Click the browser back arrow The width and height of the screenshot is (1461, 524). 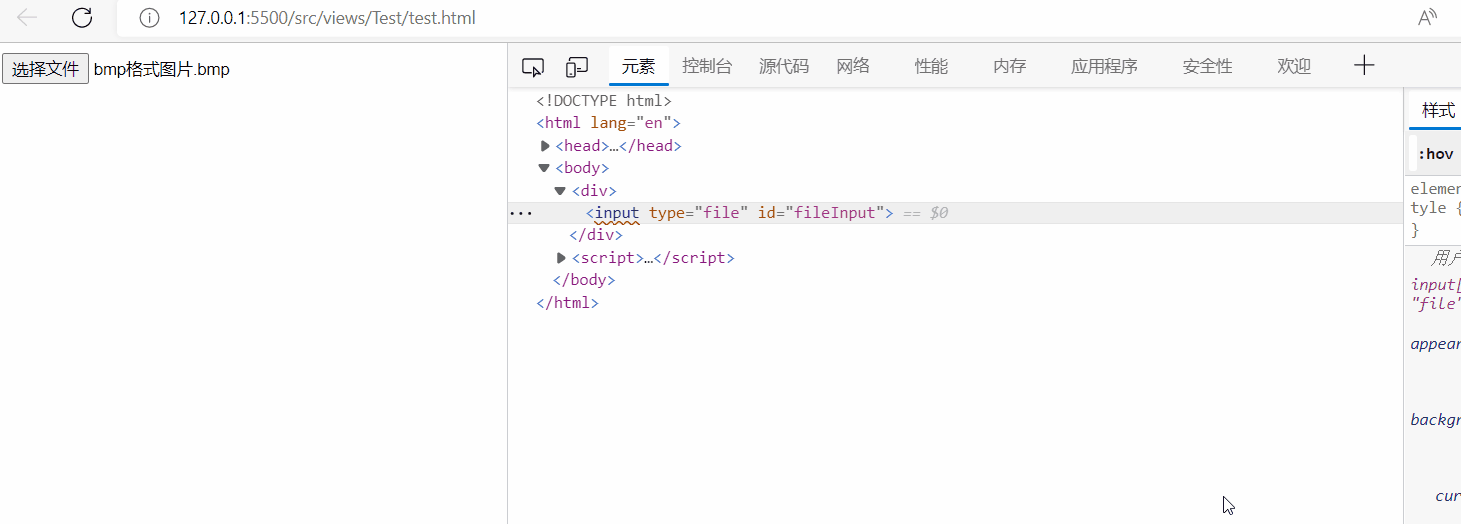28,17
